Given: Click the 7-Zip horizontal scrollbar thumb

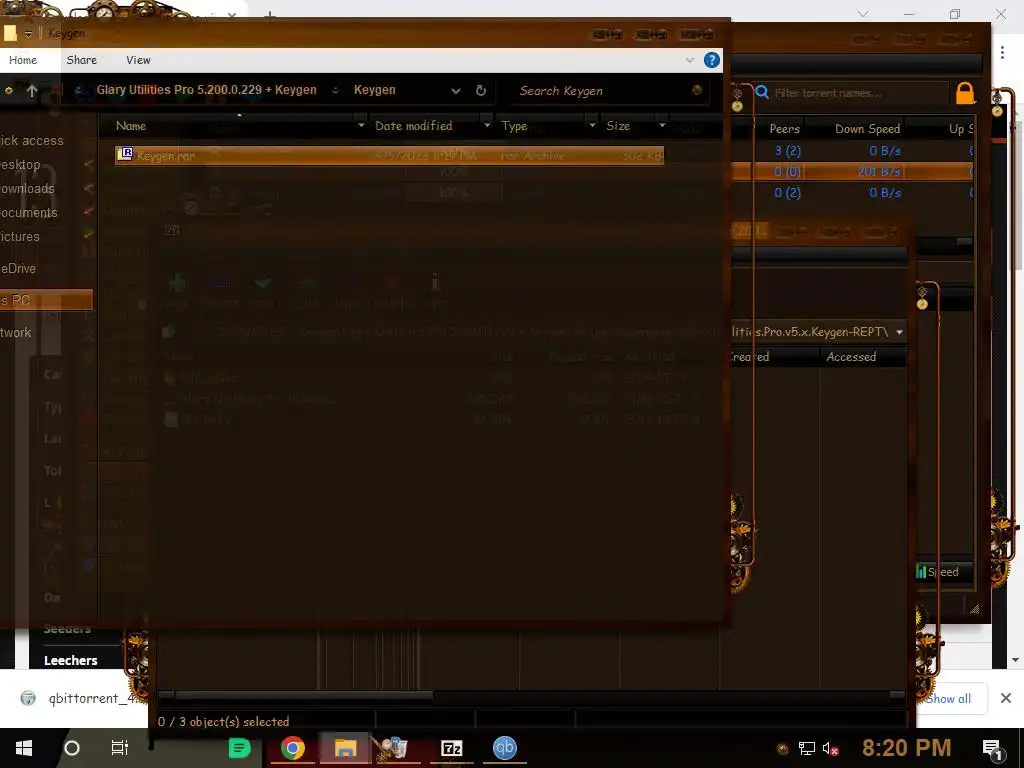Looking at the screenshot, I should [x=304, y=695].
